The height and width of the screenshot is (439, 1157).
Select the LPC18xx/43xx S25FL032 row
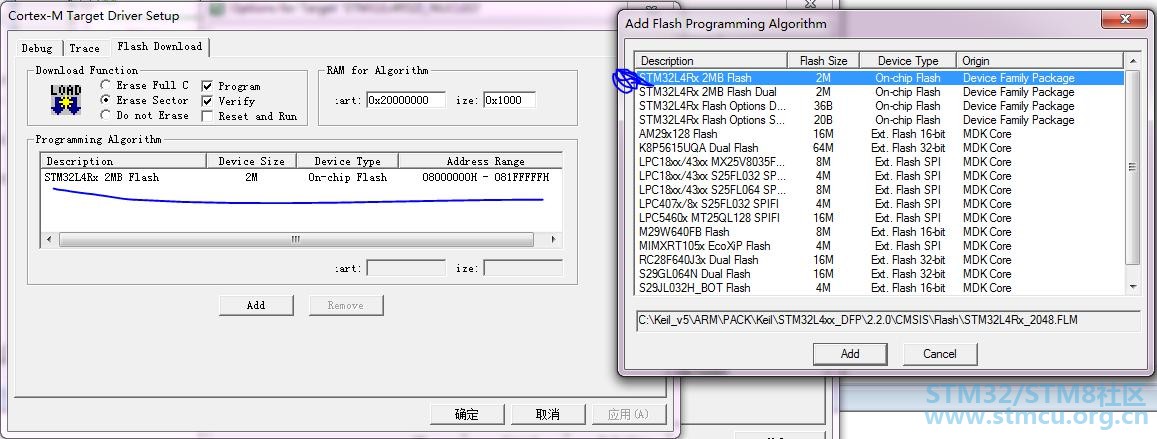click(x=880, y=176)
